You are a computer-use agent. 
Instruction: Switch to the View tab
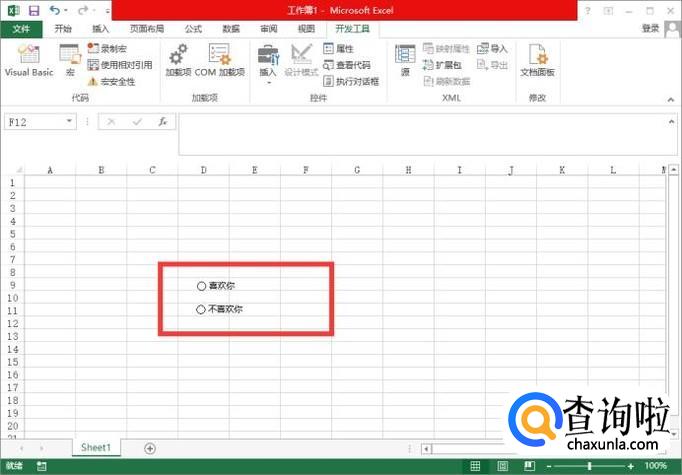pos(306,29)
